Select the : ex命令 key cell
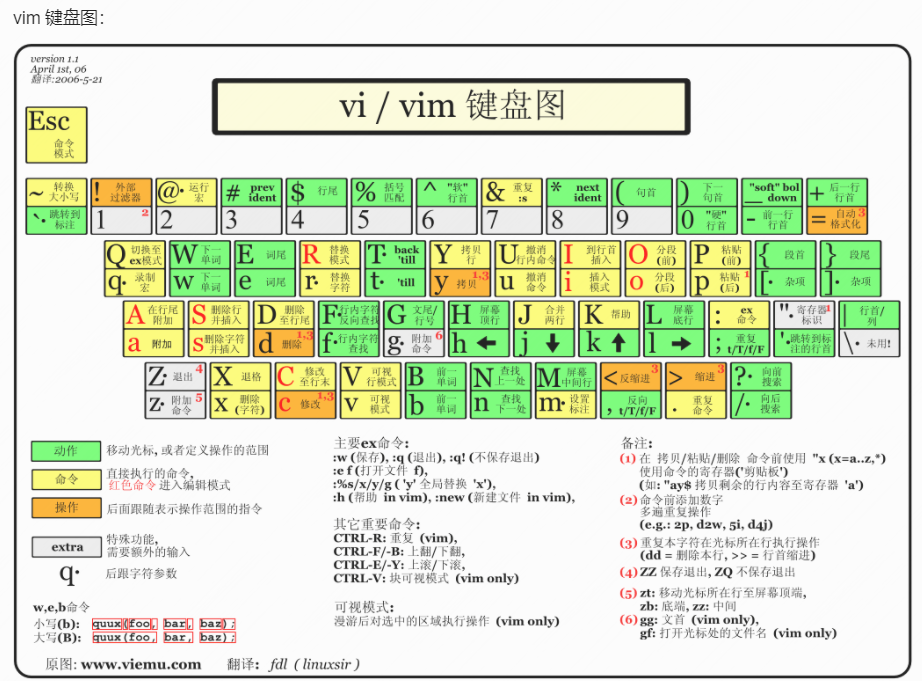The image size is (922, 681). [739, 315]
